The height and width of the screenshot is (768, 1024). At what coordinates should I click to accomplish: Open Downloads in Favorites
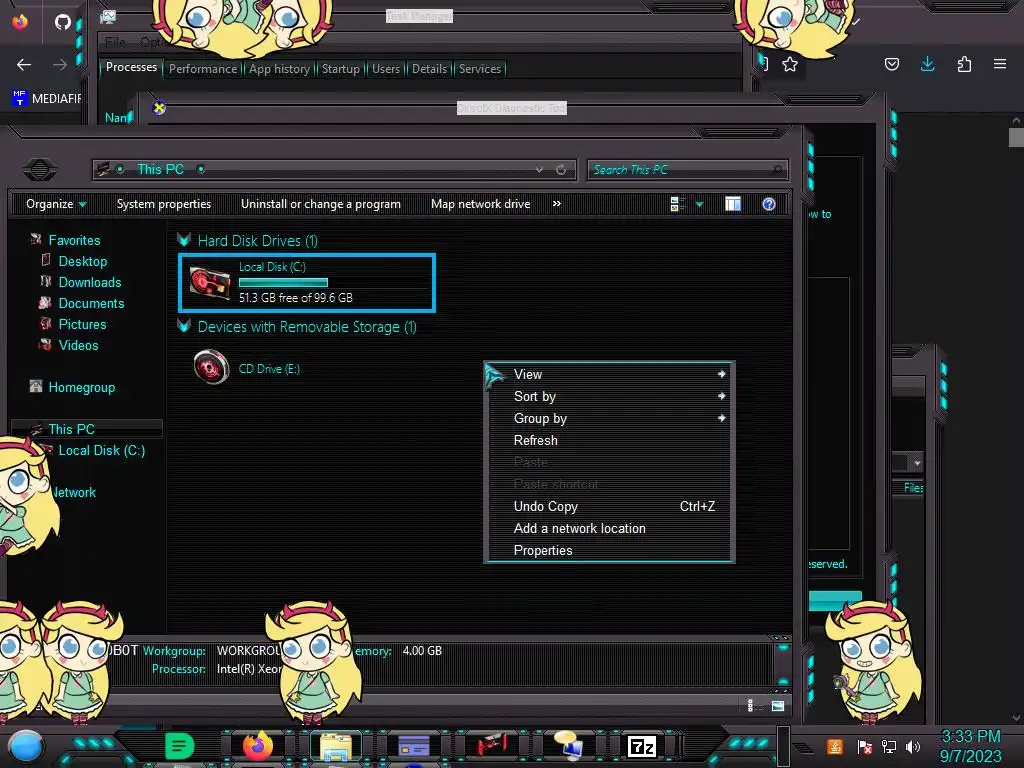click(x=90, y=282)
